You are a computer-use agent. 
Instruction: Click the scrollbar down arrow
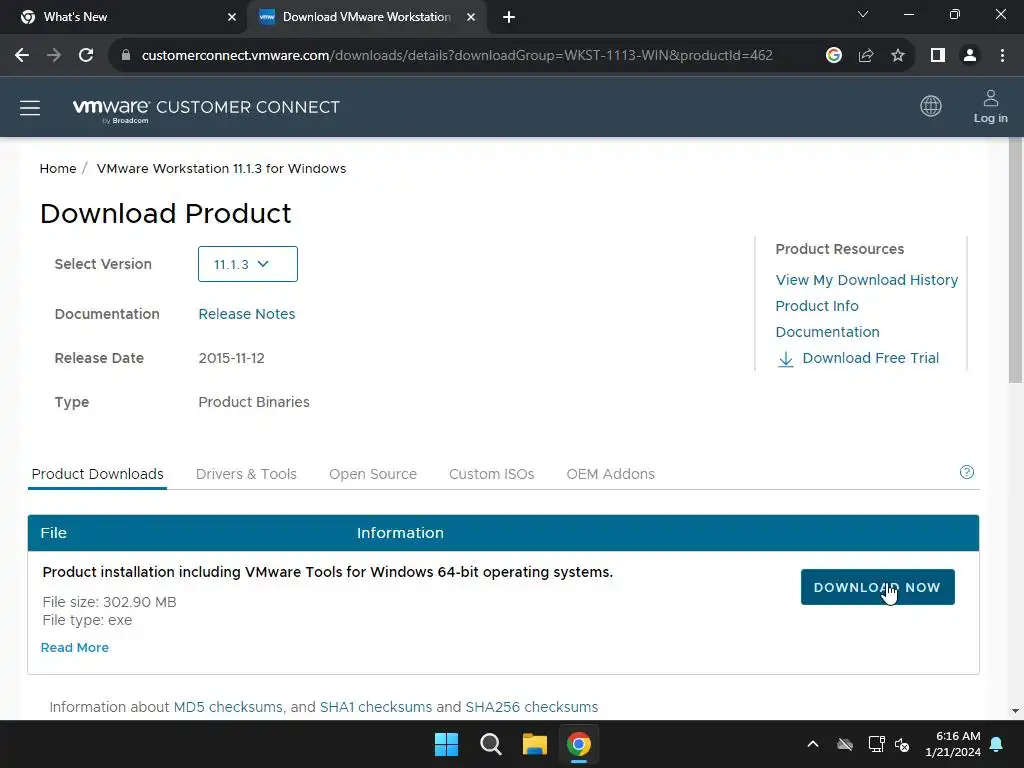(1016, 711)
